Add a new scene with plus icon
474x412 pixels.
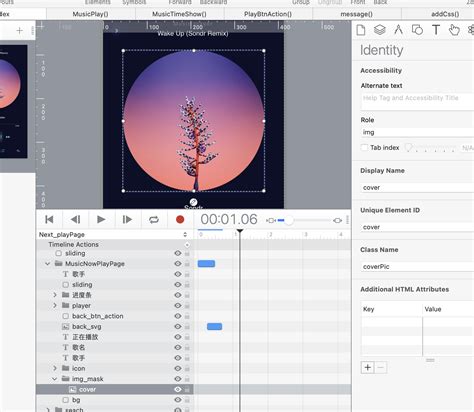point(20,31)
